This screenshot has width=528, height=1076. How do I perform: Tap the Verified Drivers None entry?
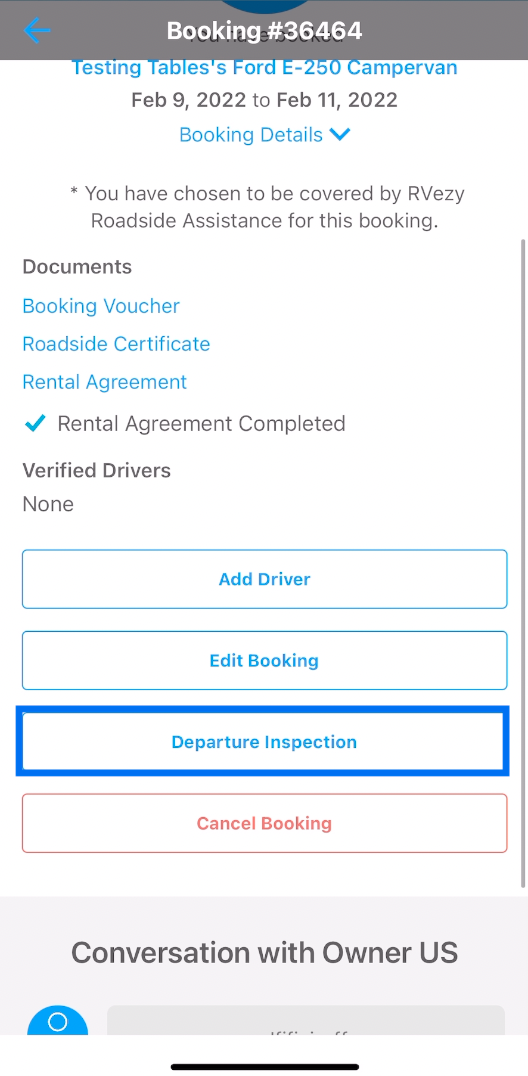click(48, 504)
